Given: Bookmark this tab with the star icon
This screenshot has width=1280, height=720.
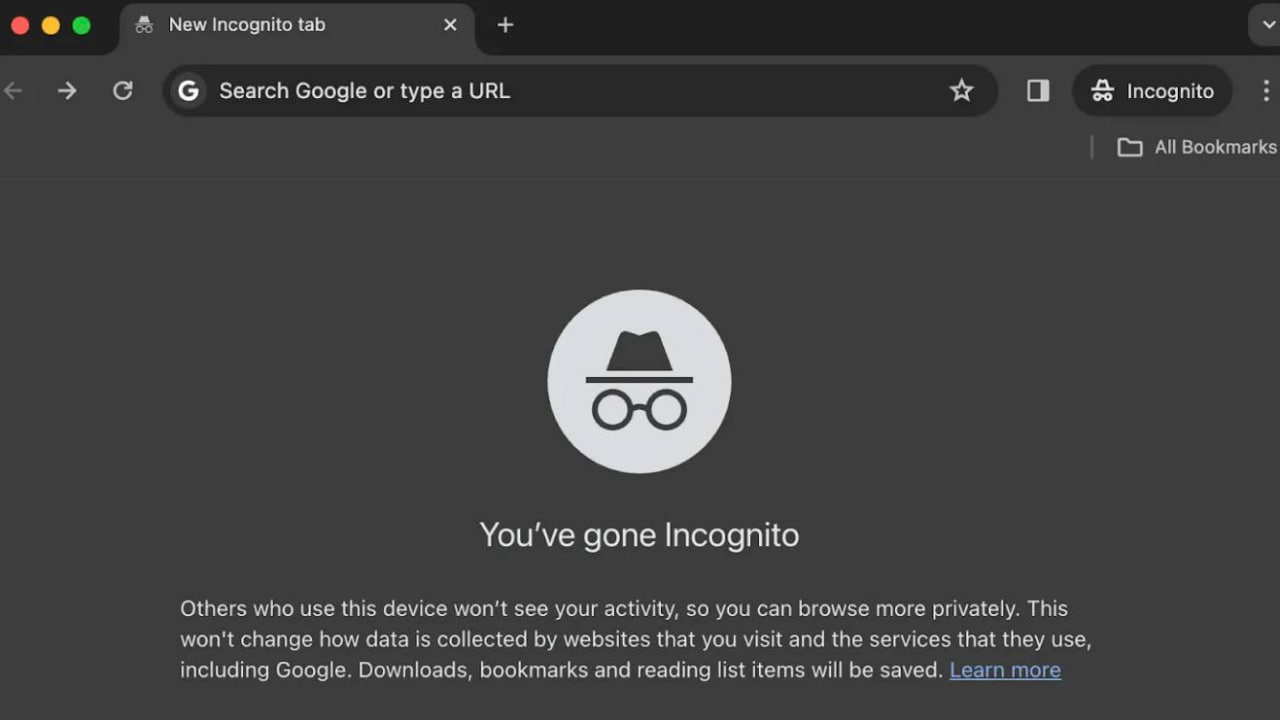Looking at the screenshot, I should tap(961, 91).
